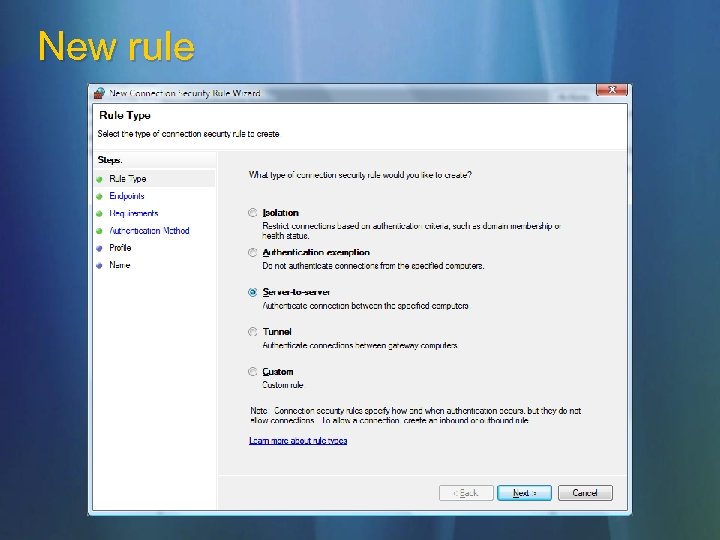The width and height of the screenshot is (720, 540).
Task: Click the Cancel button
Action: tap(585, 493)
